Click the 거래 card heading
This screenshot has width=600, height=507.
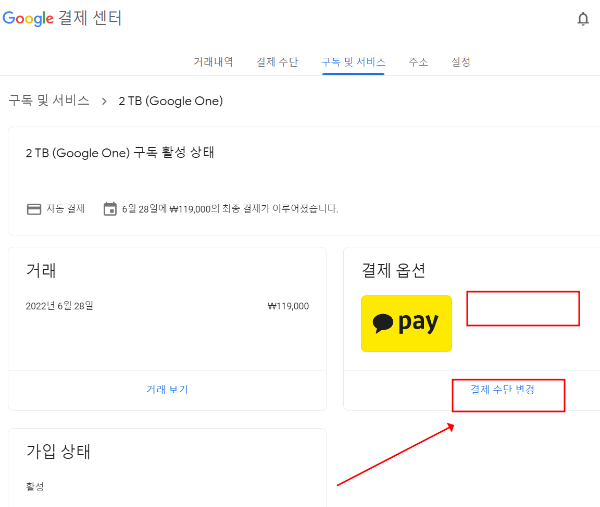[41, 270]
